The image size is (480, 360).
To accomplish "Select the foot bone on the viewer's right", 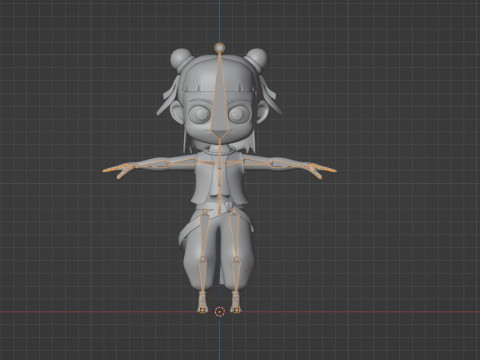I will tap(236, 303).
